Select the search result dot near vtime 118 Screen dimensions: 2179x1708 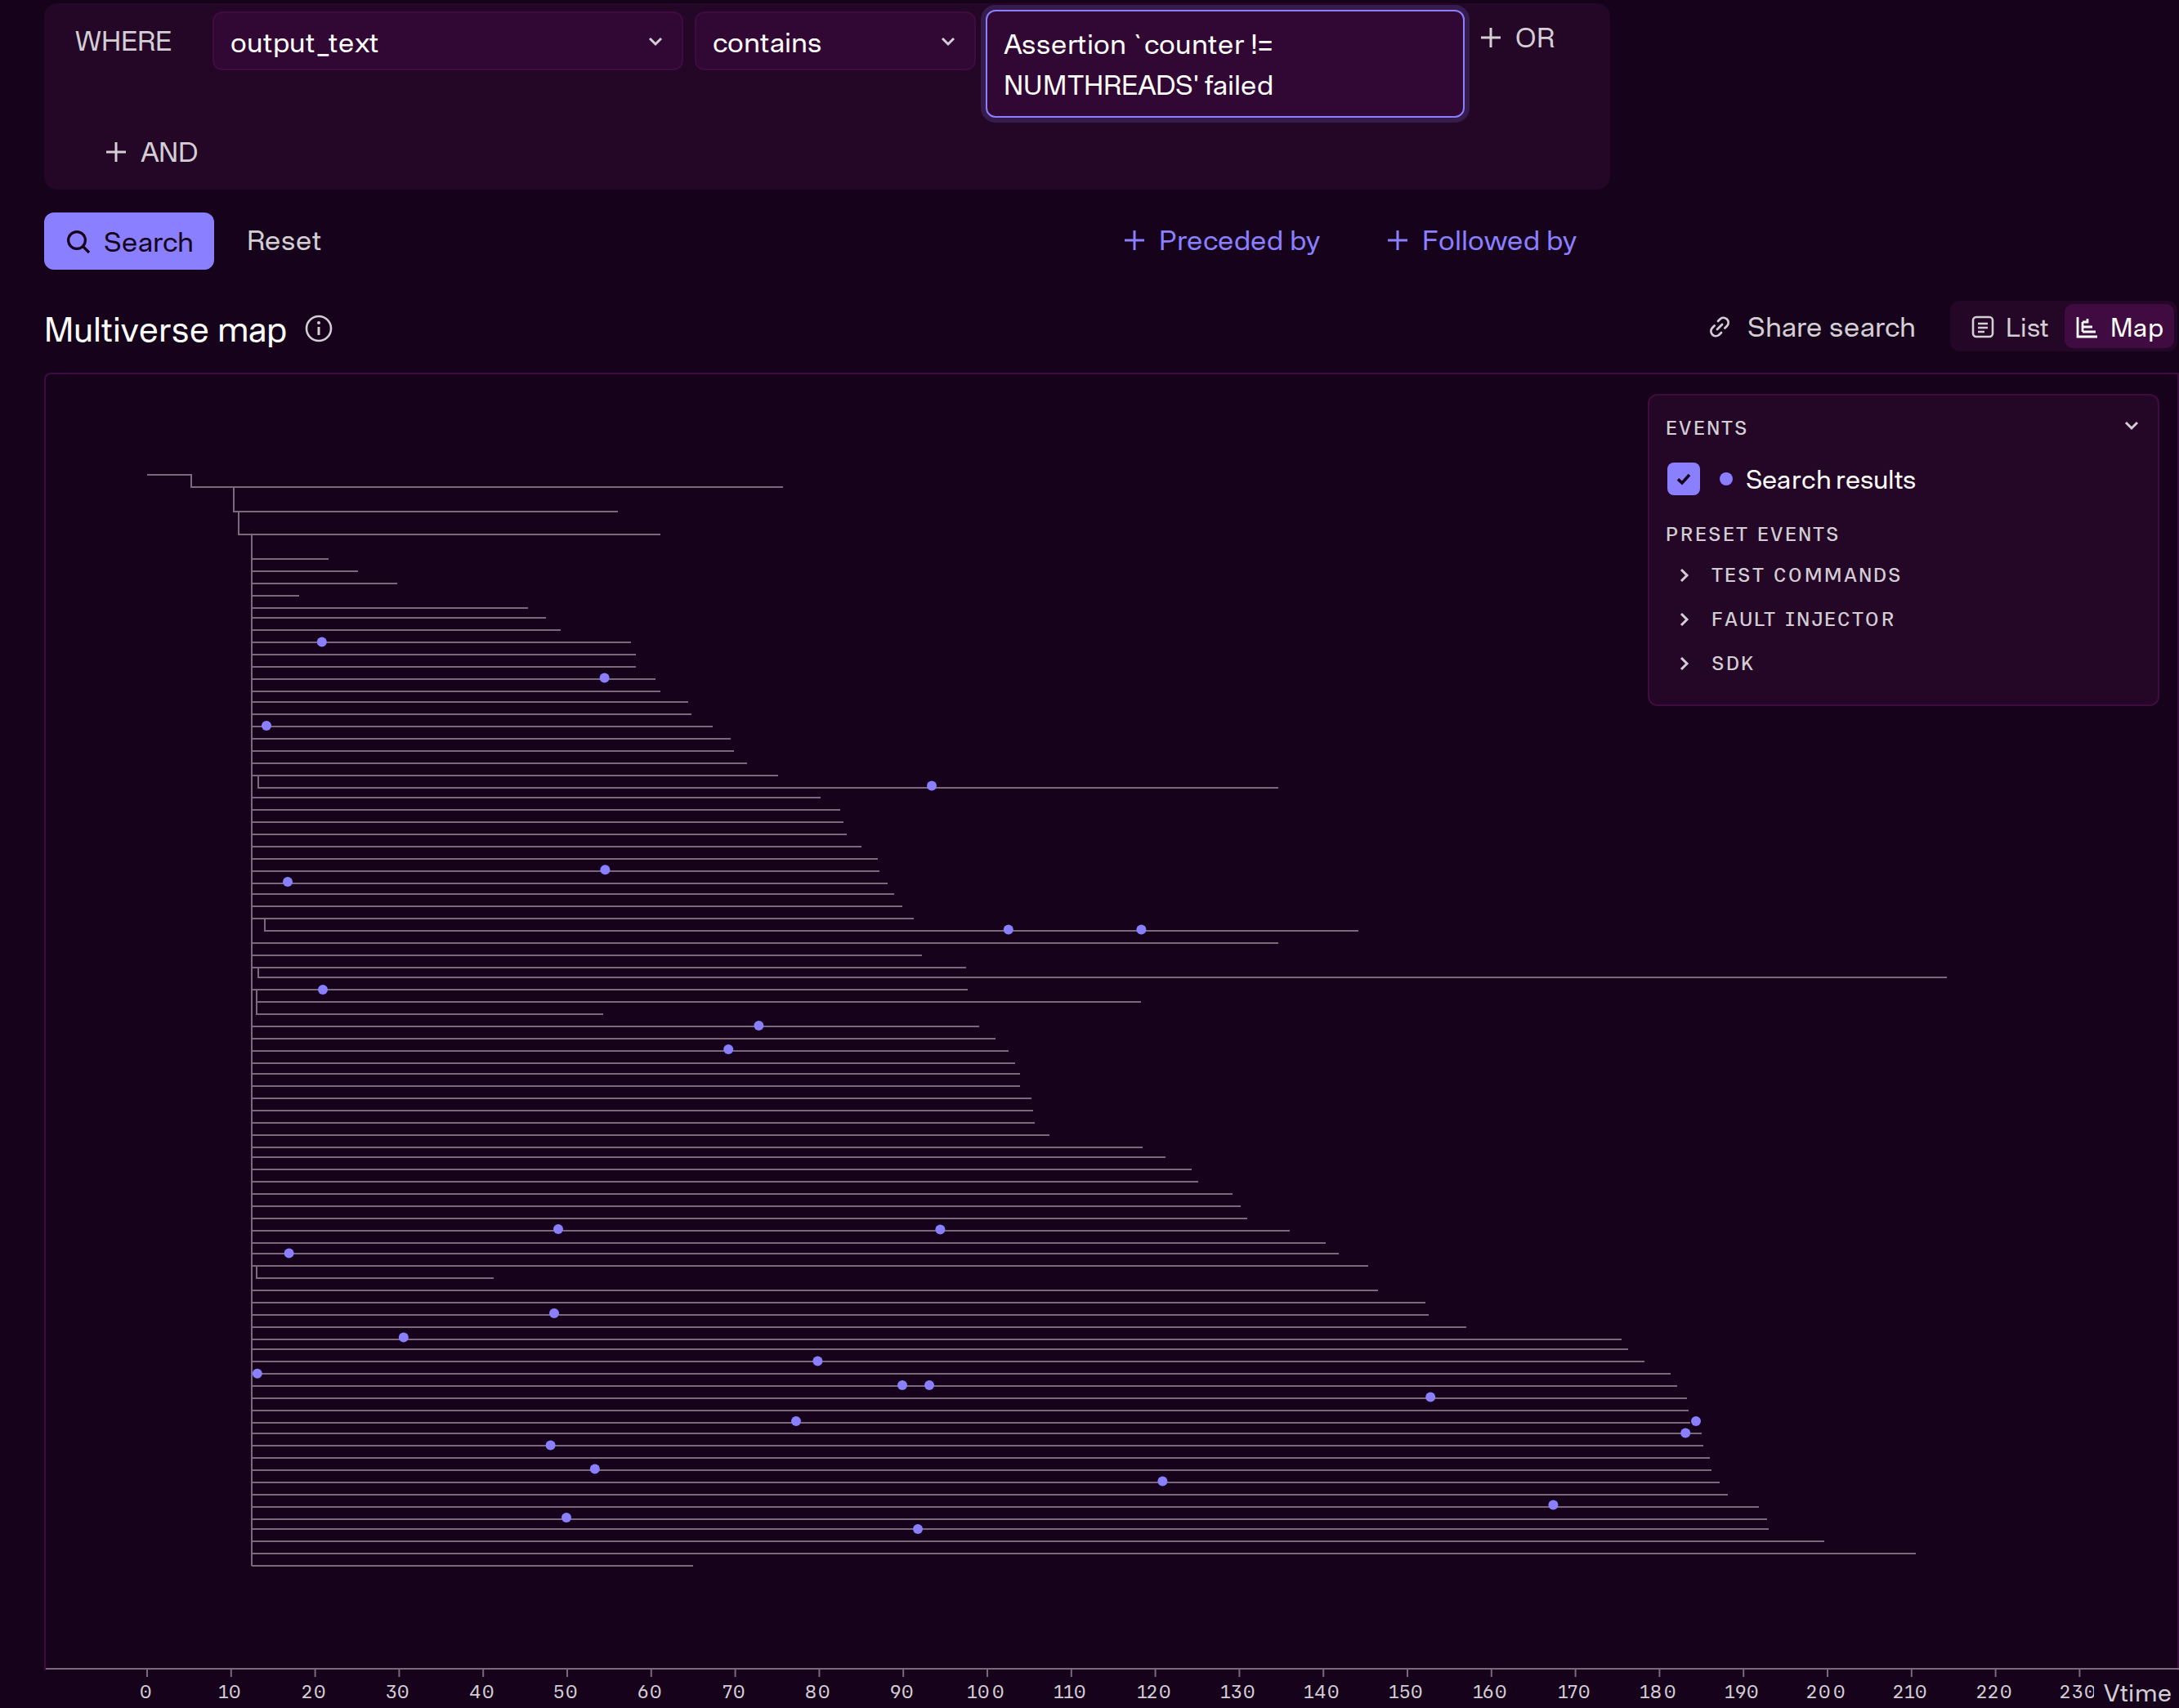tap(1141, 930)
